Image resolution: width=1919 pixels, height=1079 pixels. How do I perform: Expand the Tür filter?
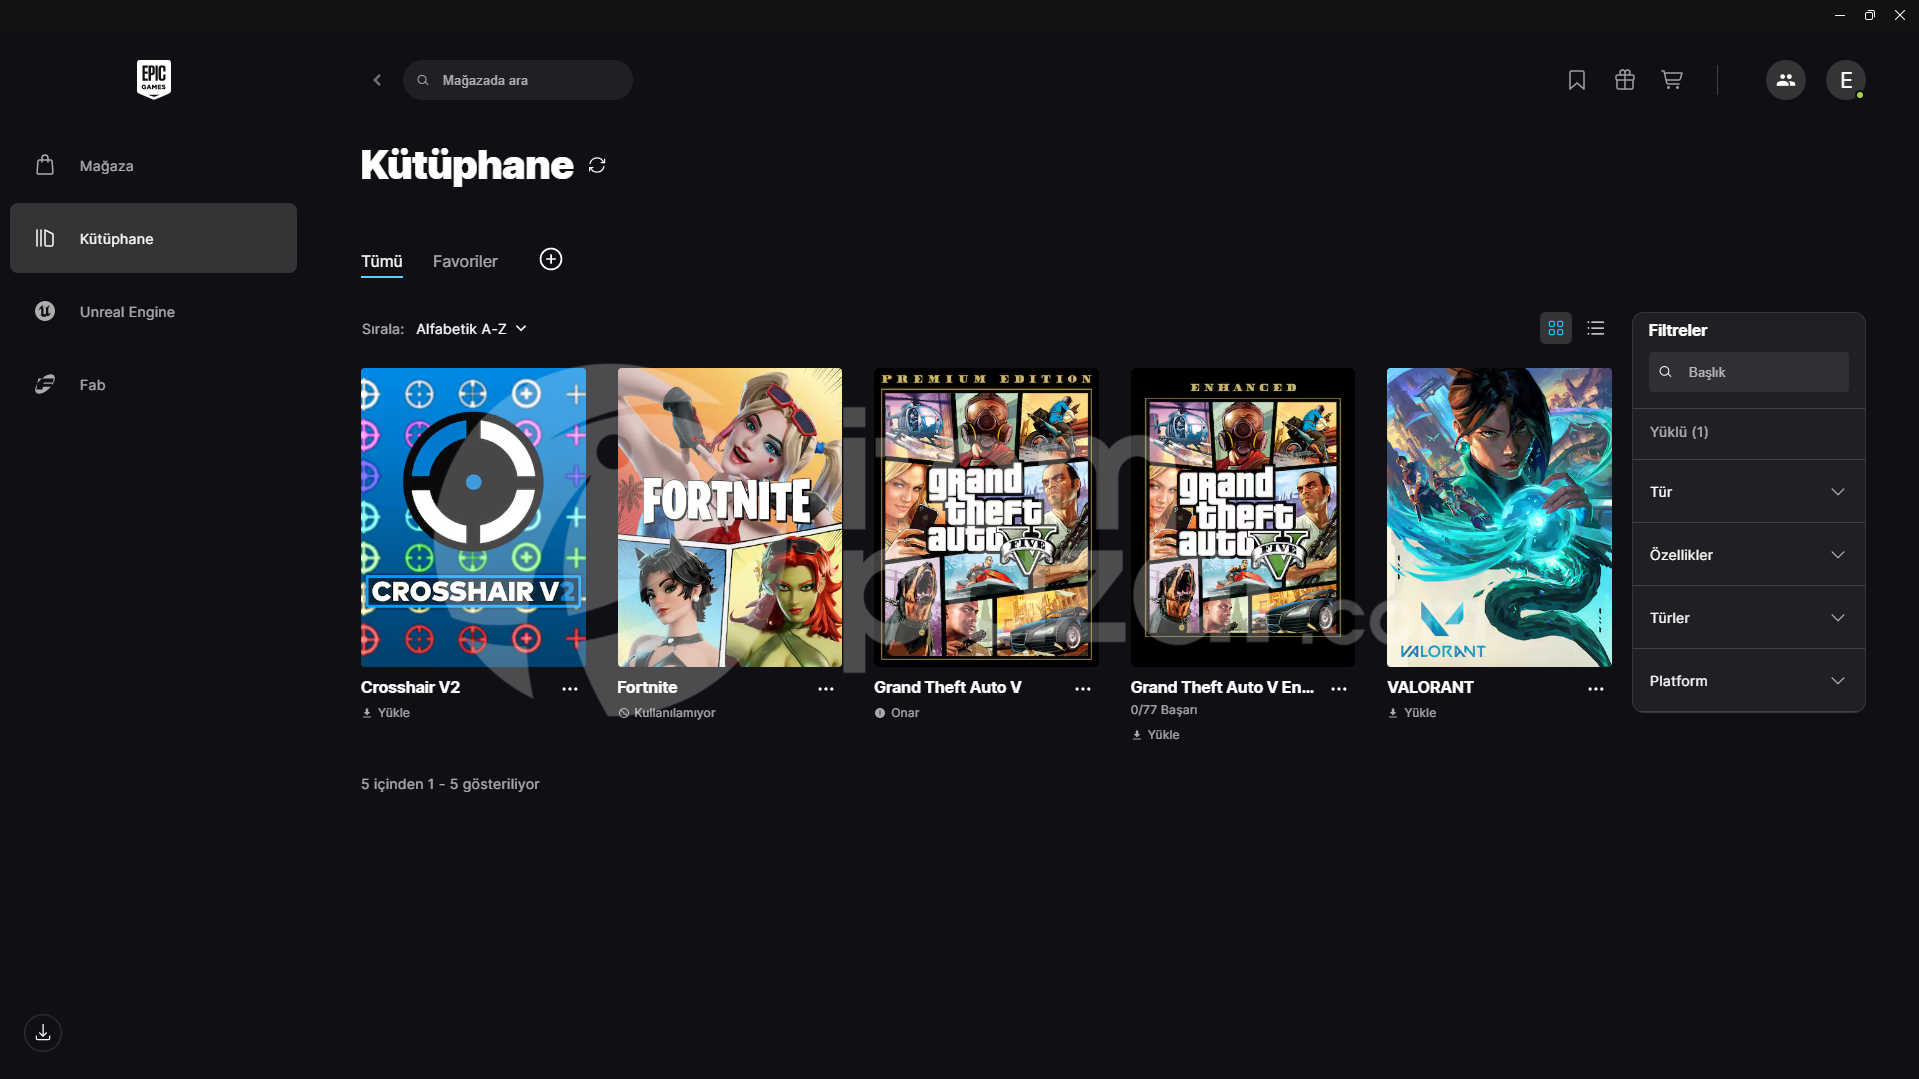[1748, 492]
